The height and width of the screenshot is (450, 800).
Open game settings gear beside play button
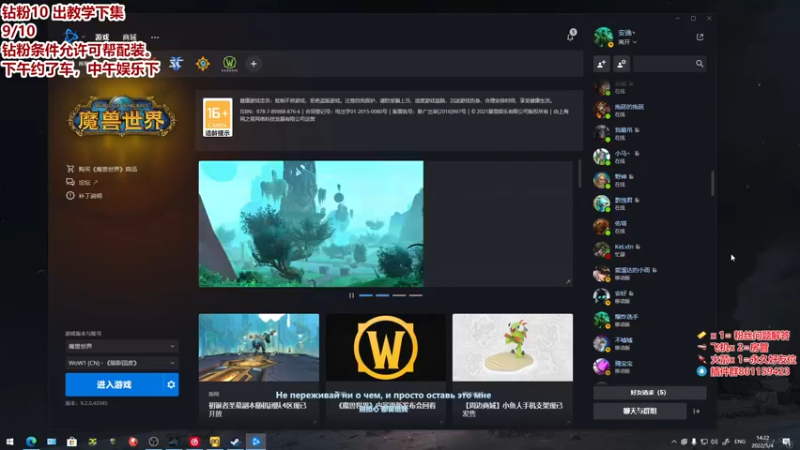171,385
